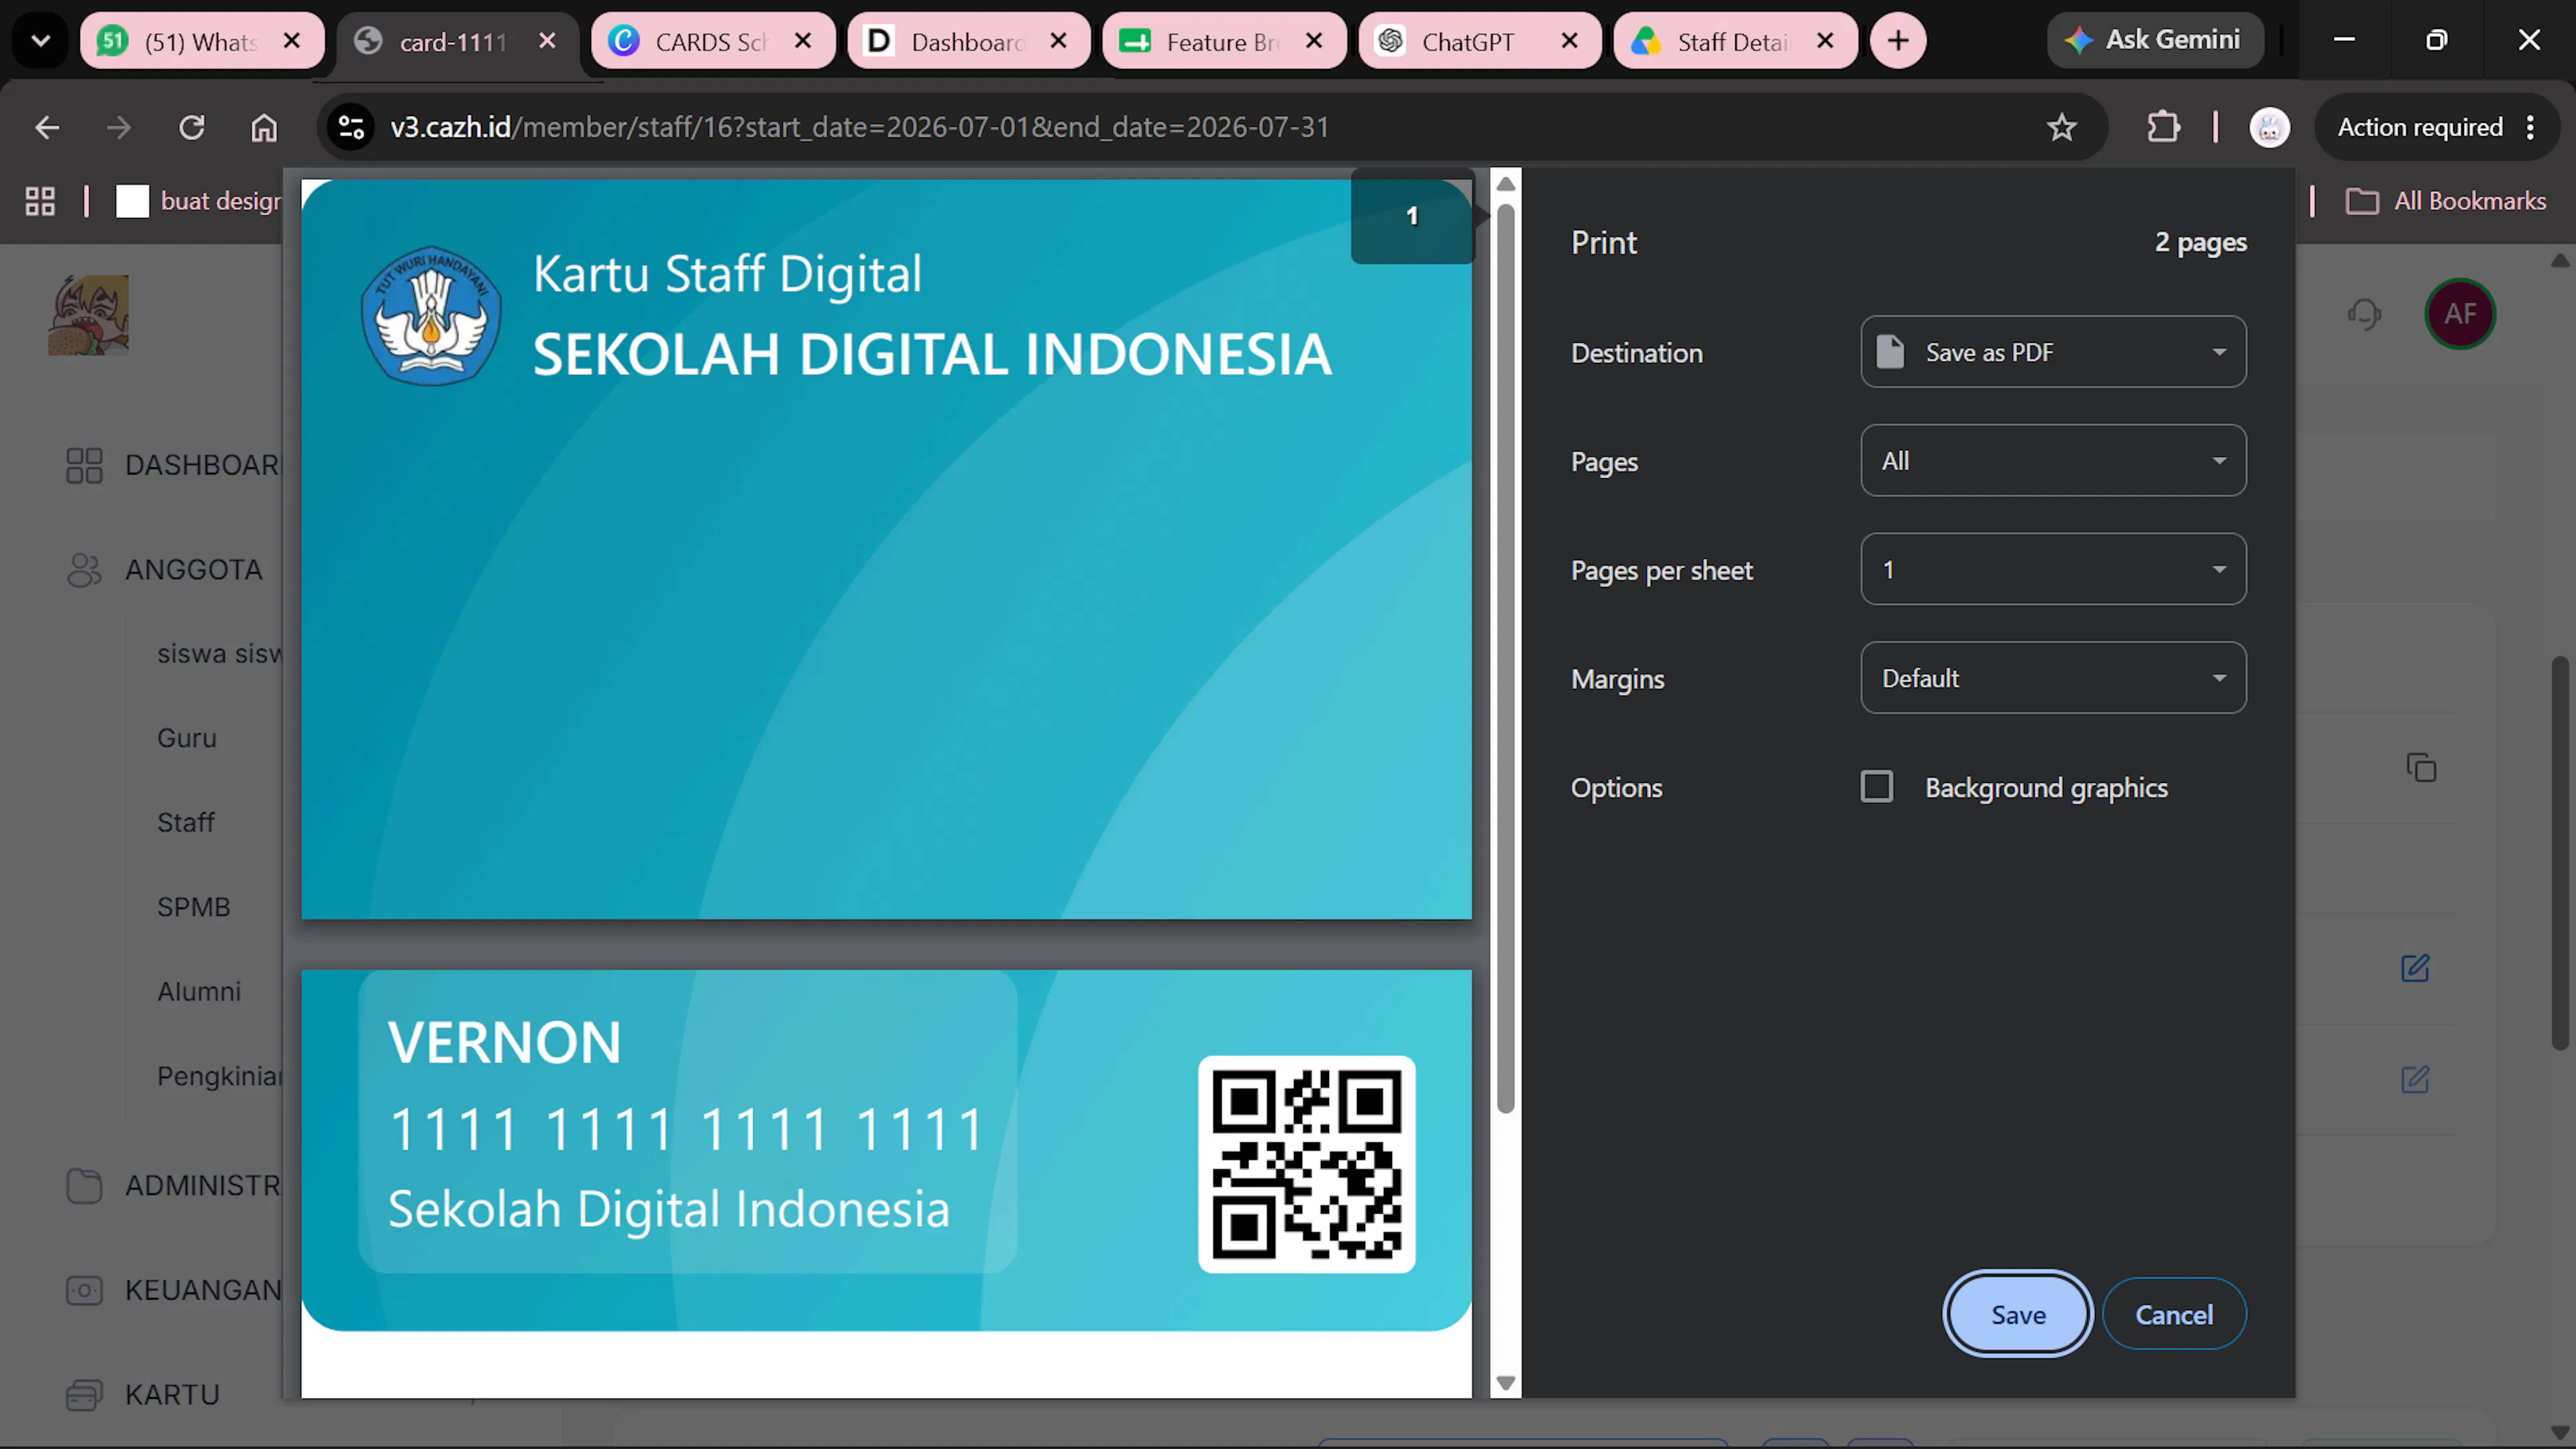Click the school logo in the sidebar
2576x1449 pixels.
click(89, 315)
